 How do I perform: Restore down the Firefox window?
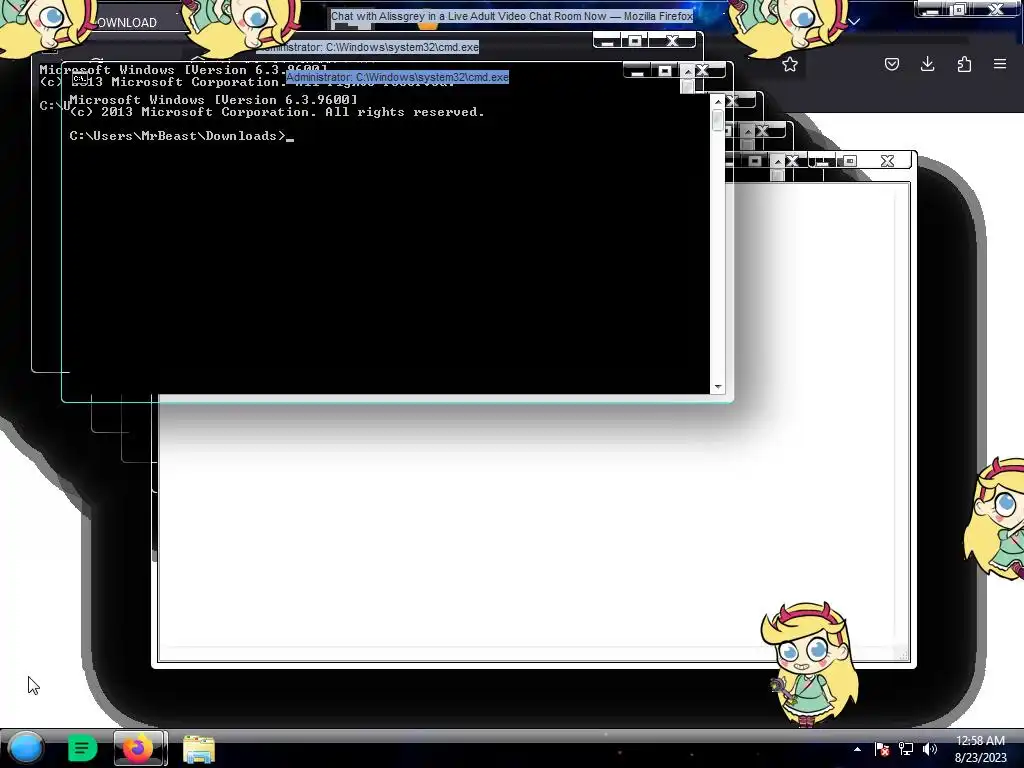pos(959,9)
